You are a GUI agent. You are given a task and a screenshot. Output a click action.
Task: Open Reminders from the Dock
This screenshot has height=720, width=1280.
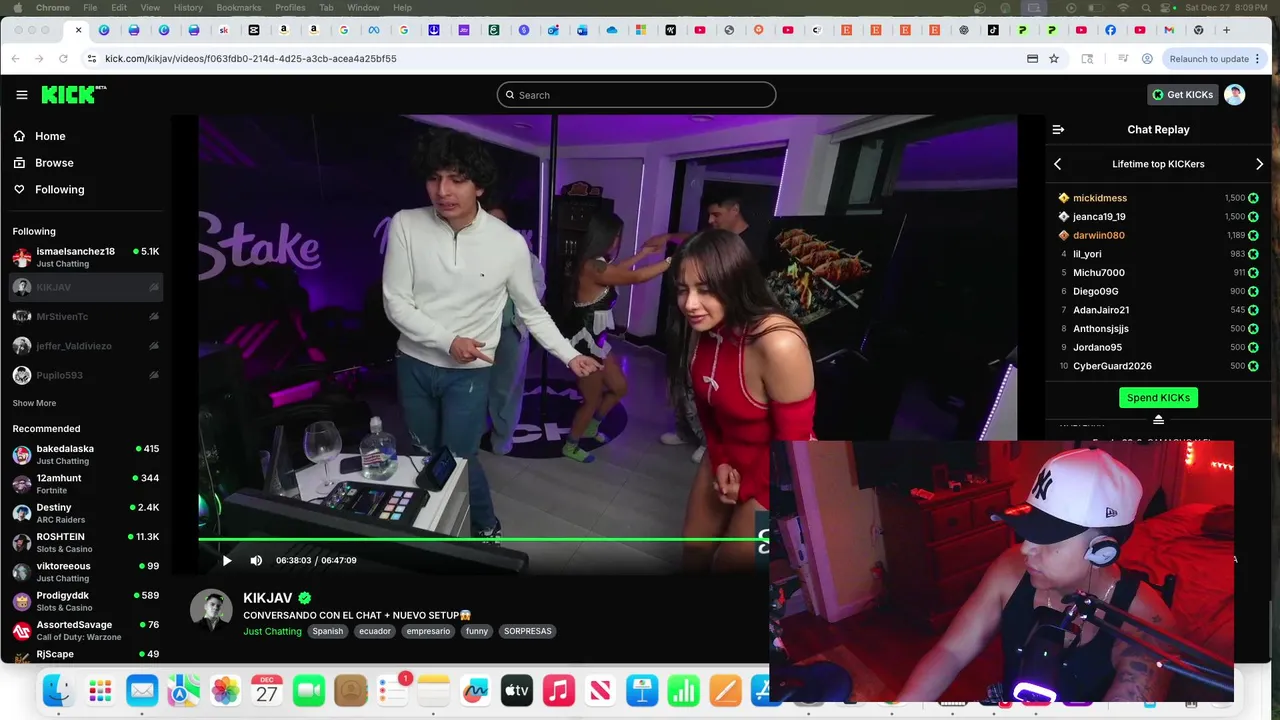[x=393, y=690]
